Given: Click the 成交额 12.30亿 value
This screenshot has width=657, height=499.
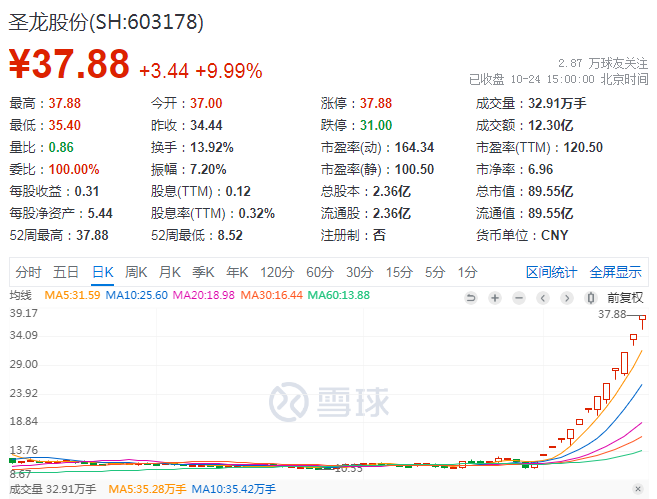Looking at the screenshot, I should [x=550, y=125].
